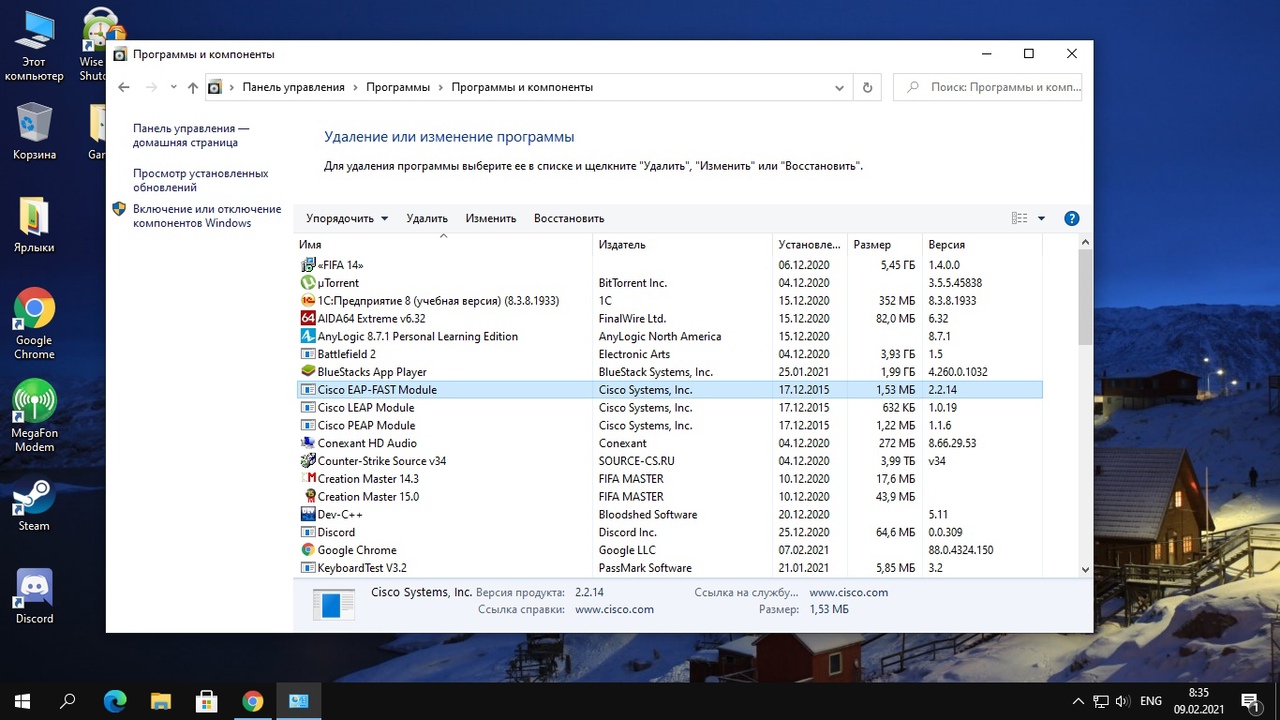Open recent locations dropdown near navigation arrows

[x=173, y=87]
